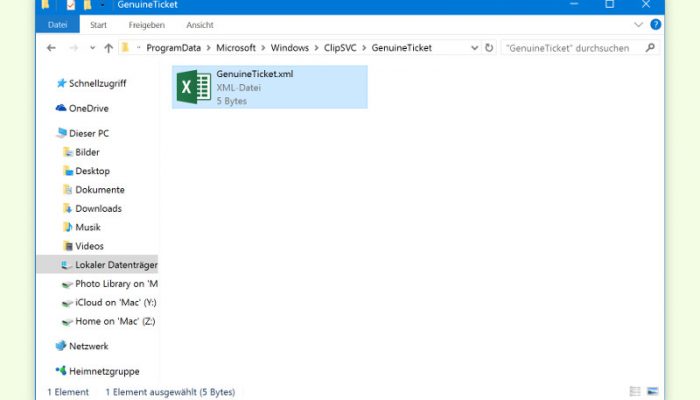700x400 pixels.
Task: Open the Ansicht ribbon tab
Action: click(200, 25)
